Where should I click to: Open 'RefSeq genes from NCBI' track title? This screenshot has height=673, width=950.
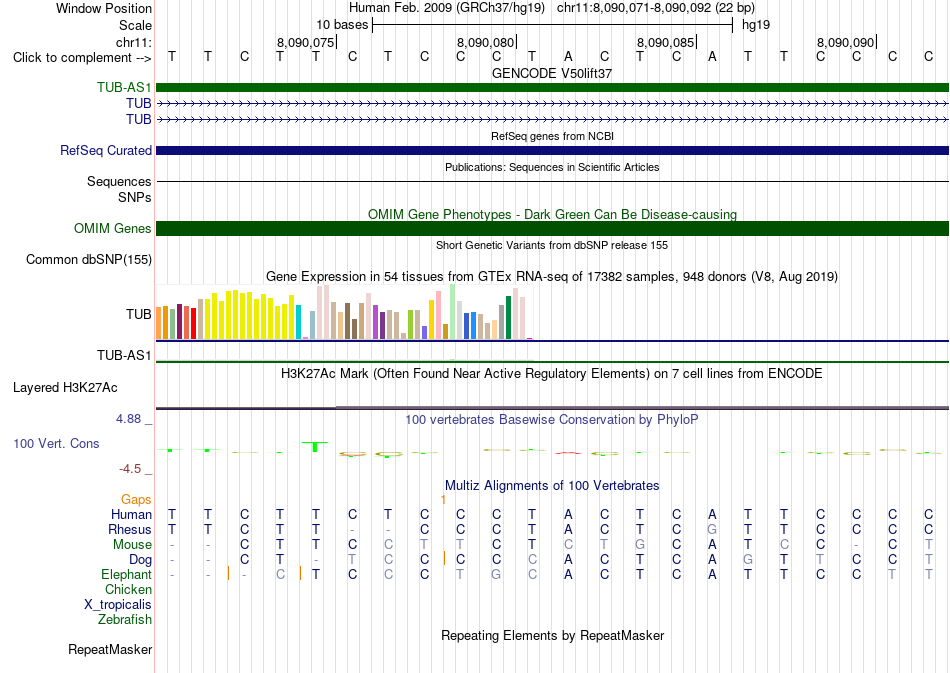coord(552,136)
